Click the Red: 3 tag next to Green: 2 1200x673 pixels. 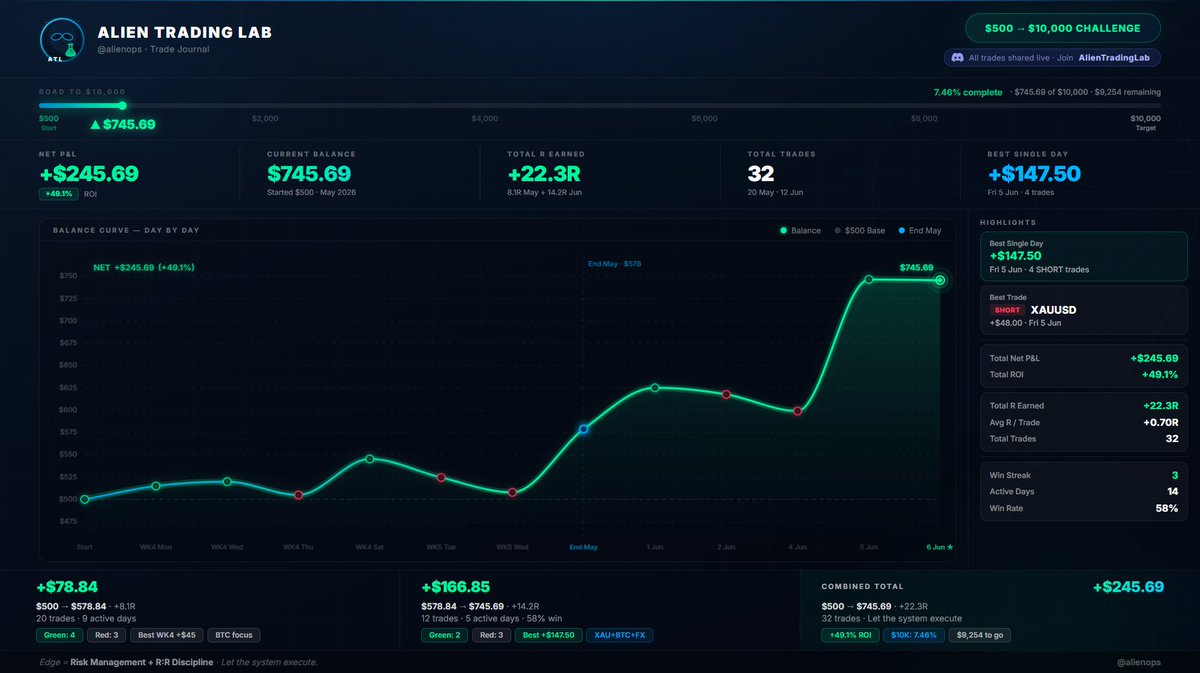tap(493, 635)
